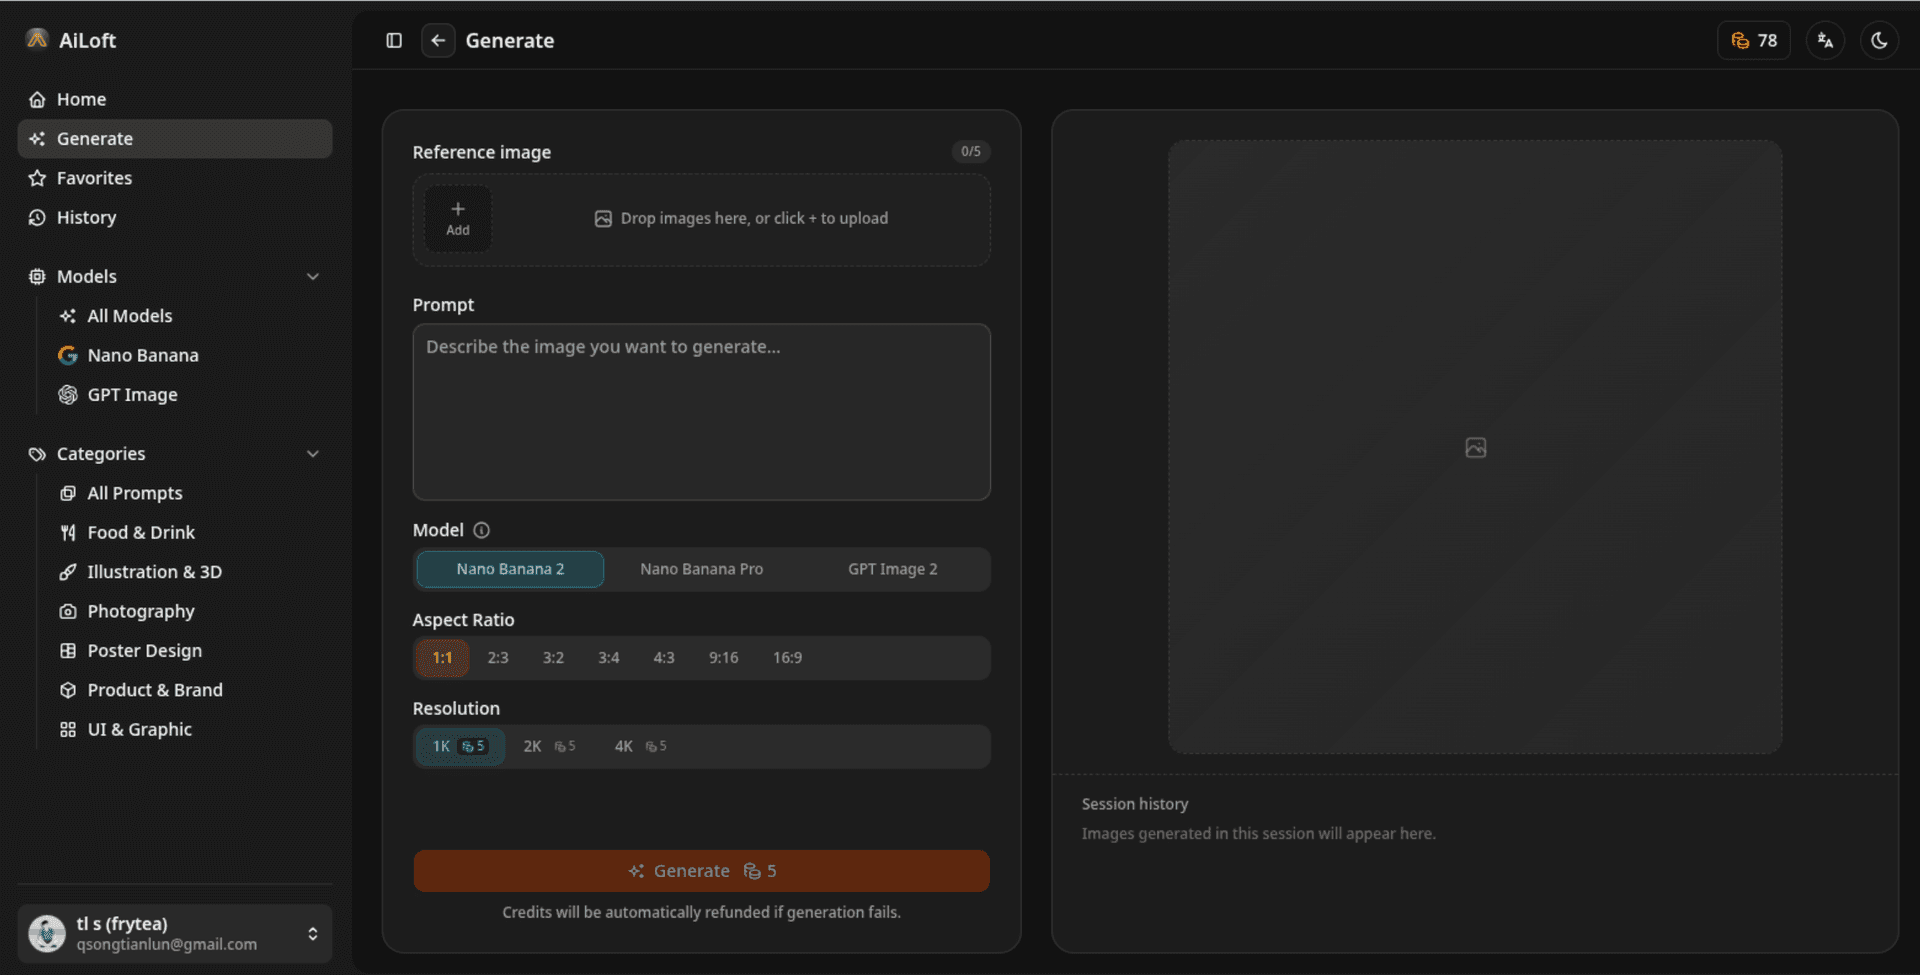Select the Nano Banana Pro model
1920x975 pixels.
point(701,569)
